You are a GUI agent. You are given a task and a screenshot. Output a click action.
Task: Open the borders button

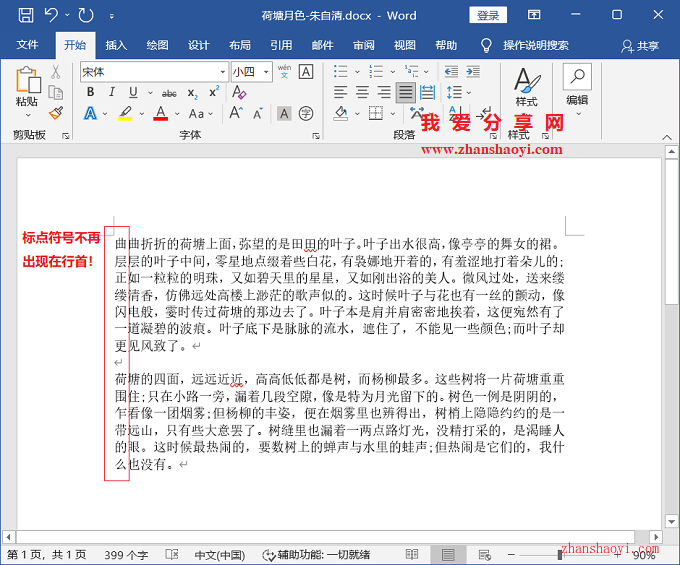tap(376, 114)
